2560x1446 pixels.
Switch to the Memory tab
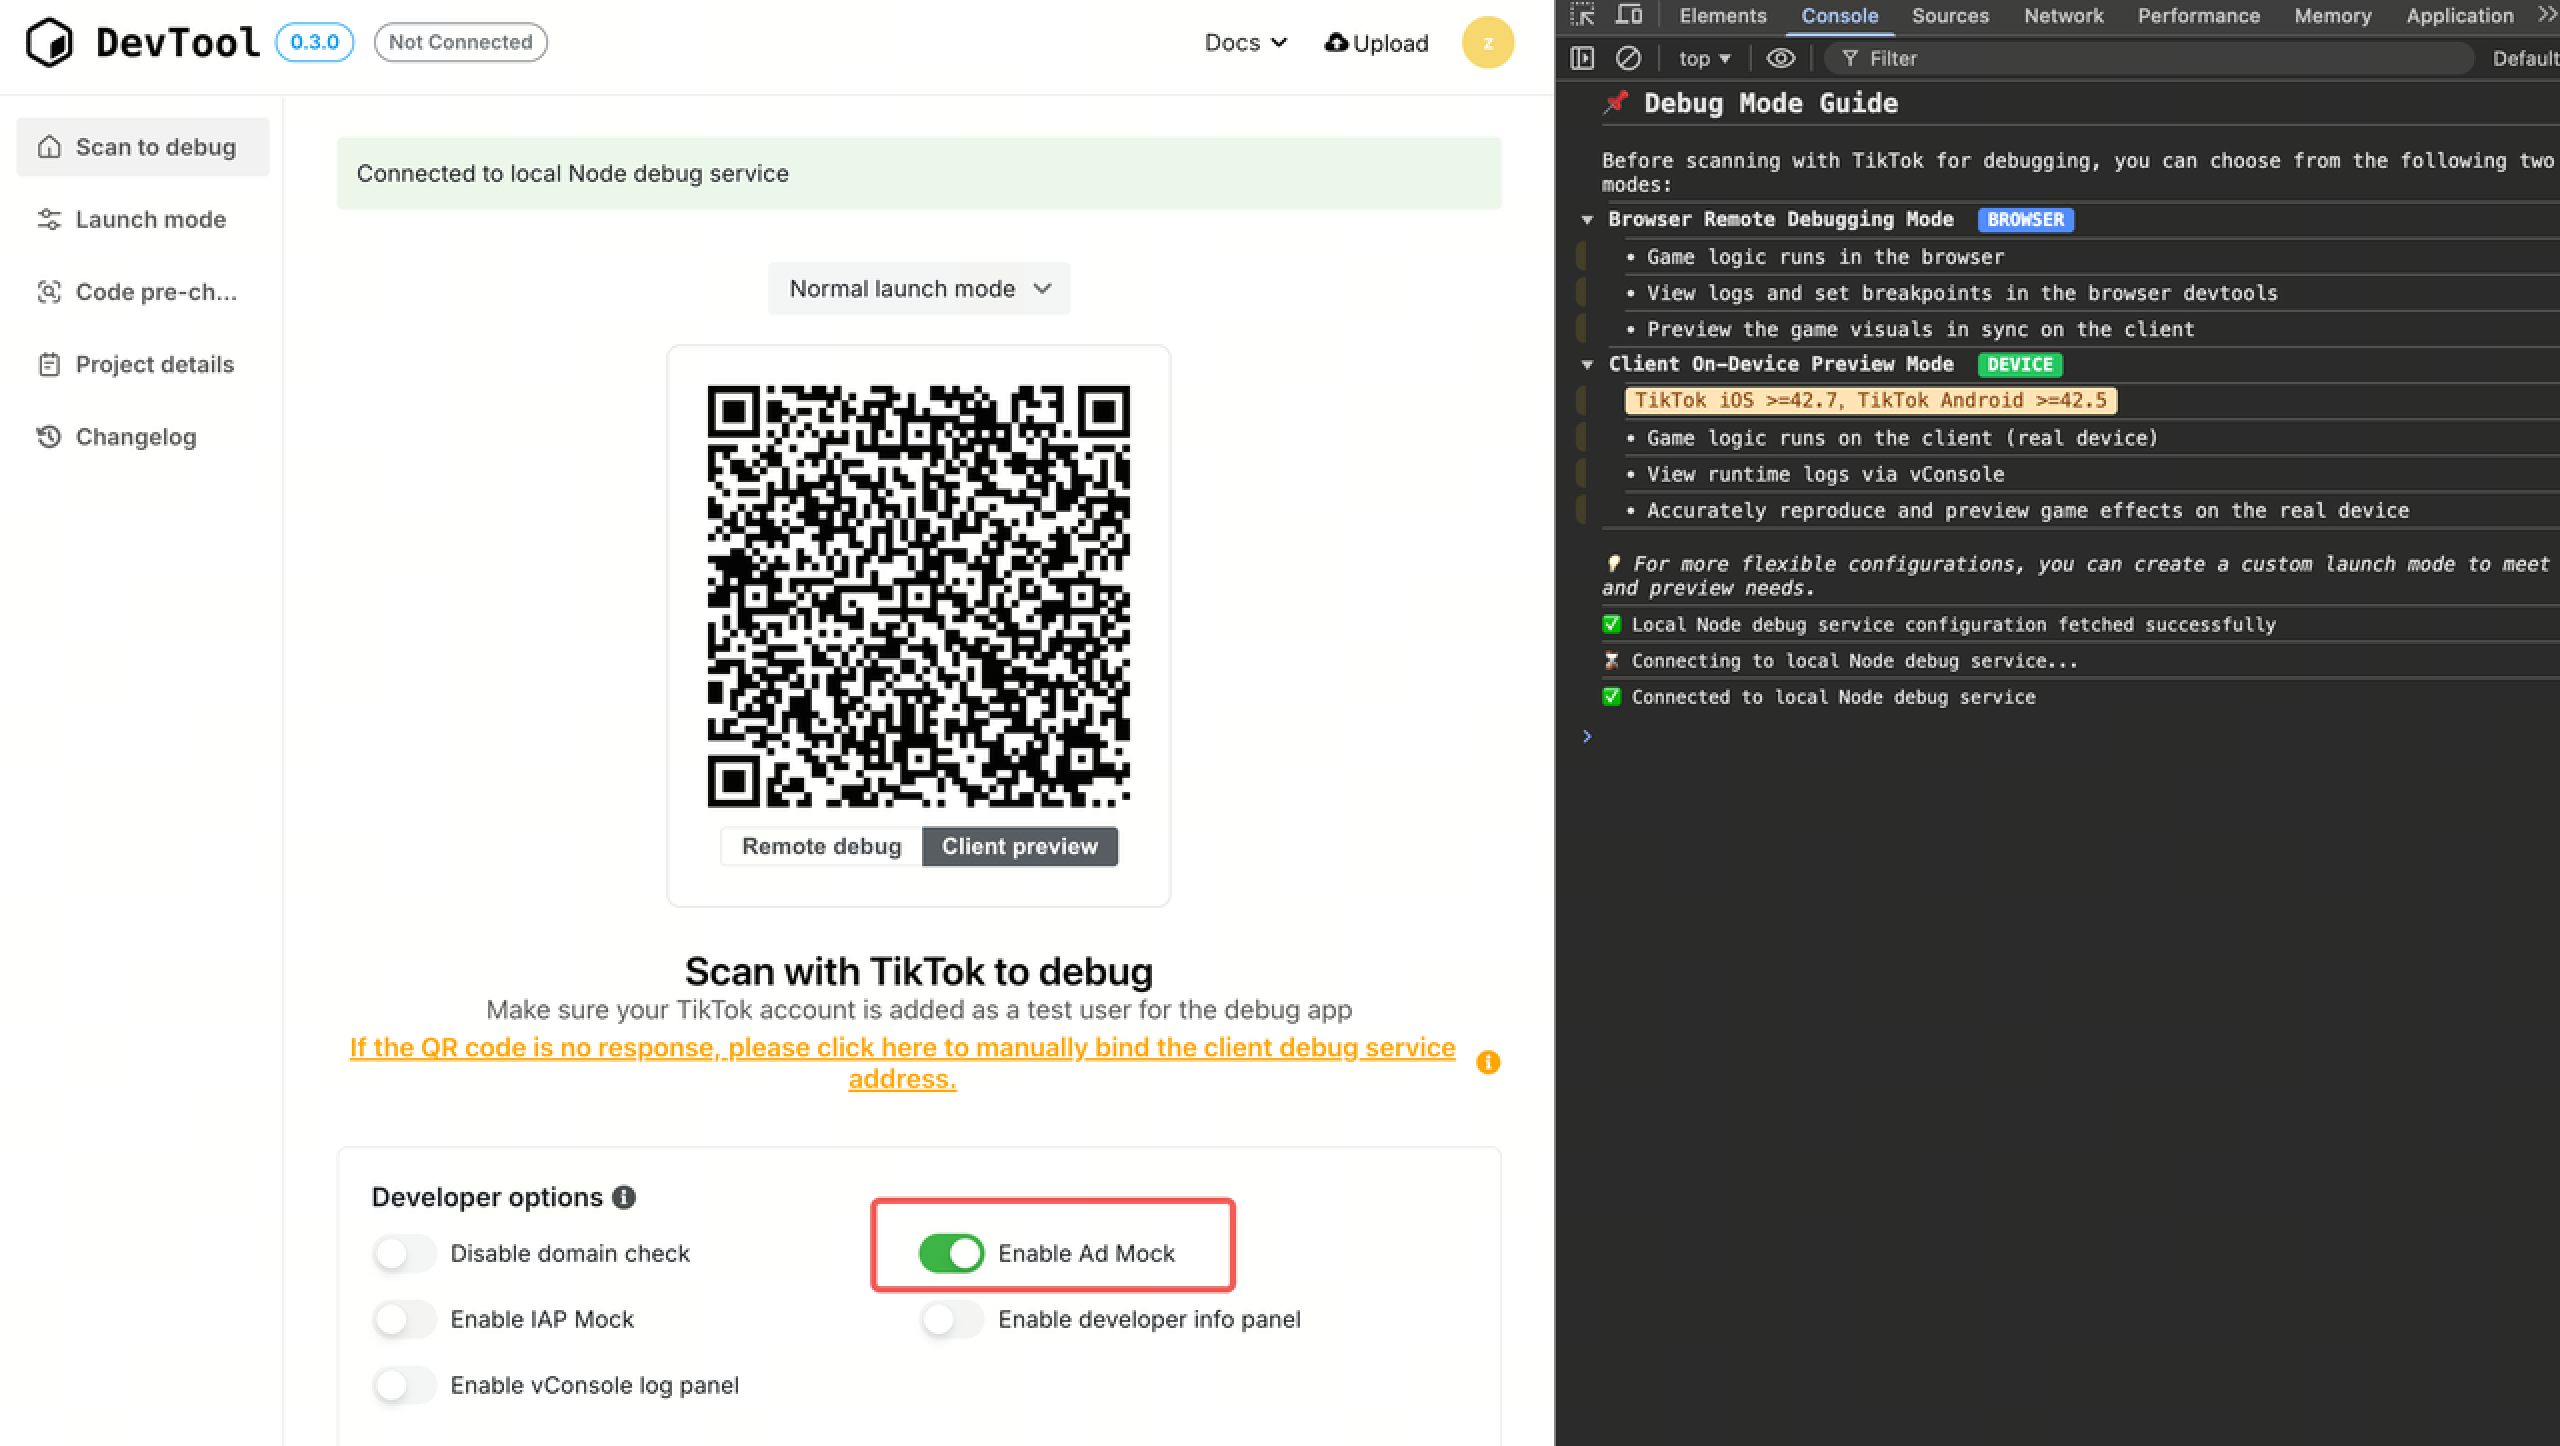click(x=2332, y=16)
